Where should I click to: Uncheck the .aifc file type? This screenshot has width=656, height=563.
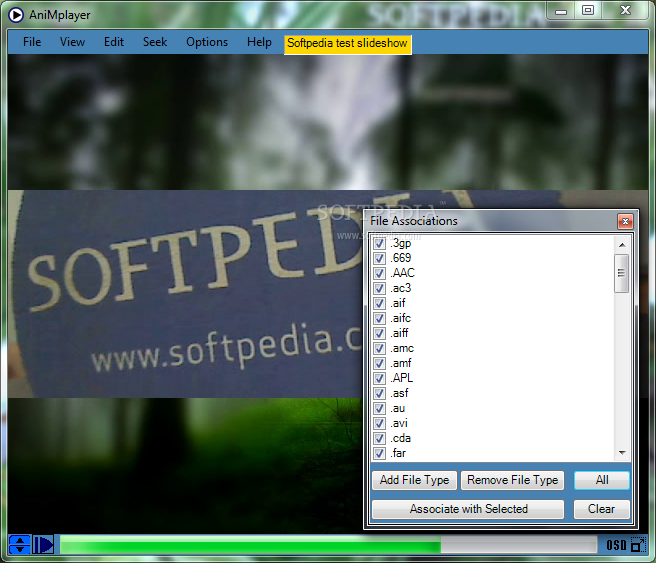(x=379, y=319)
